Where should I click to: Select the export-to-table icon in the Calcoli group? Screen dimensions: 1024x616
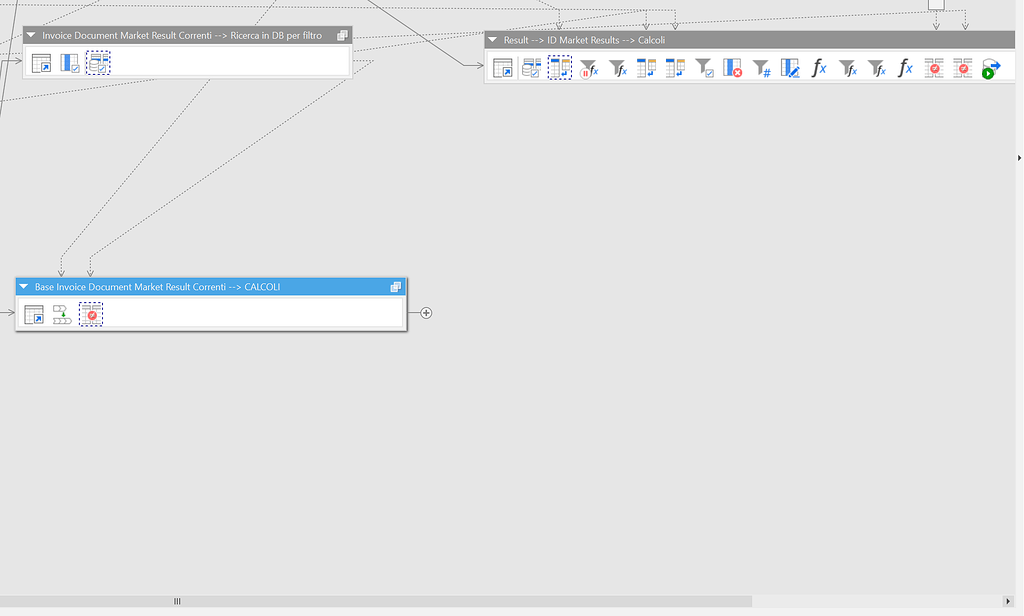501,68
